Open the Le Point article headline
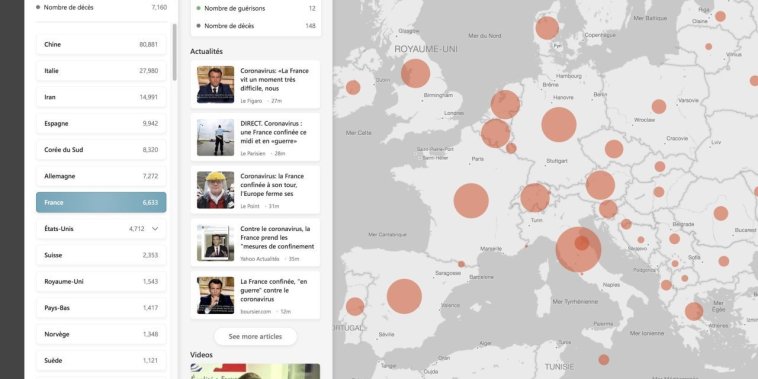The image size is (758, 379). coord(272,185)
